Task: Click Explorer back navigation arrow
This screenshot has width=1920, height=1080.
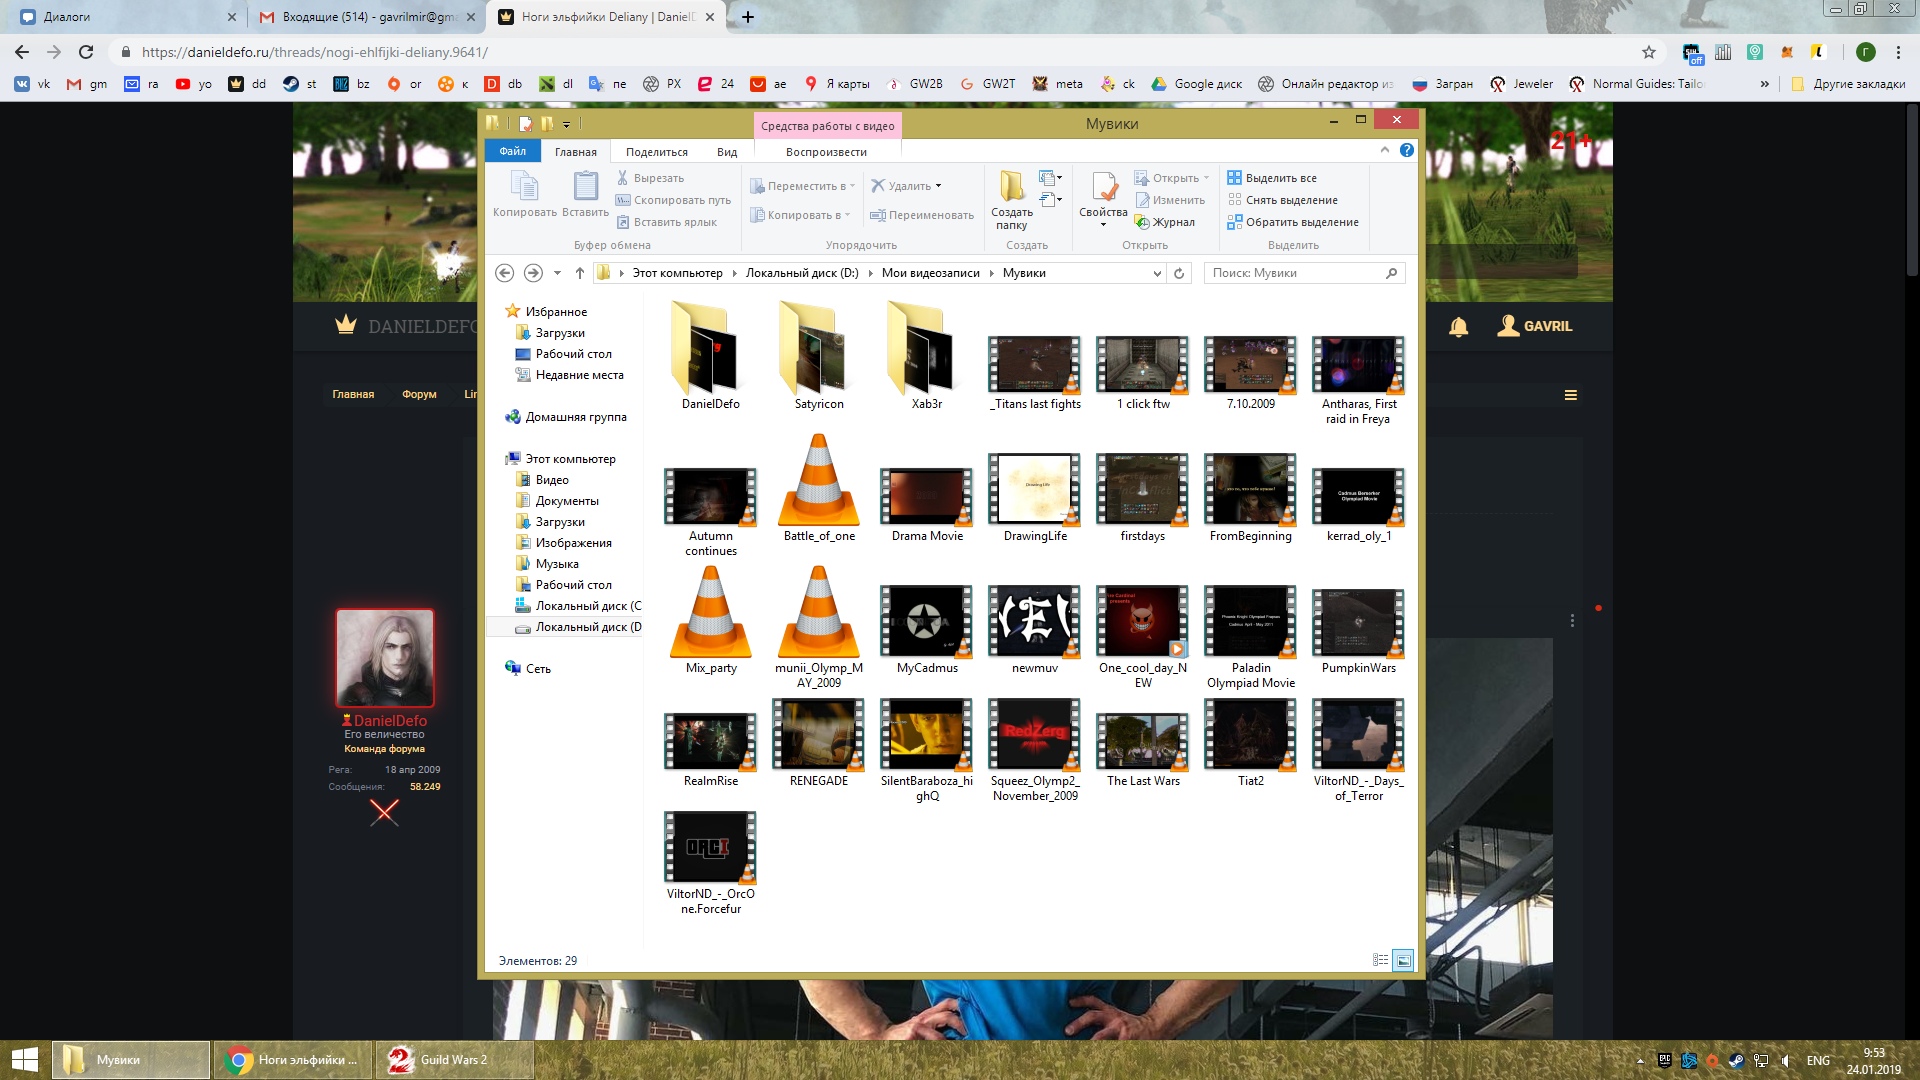Action: coord(505,273)
